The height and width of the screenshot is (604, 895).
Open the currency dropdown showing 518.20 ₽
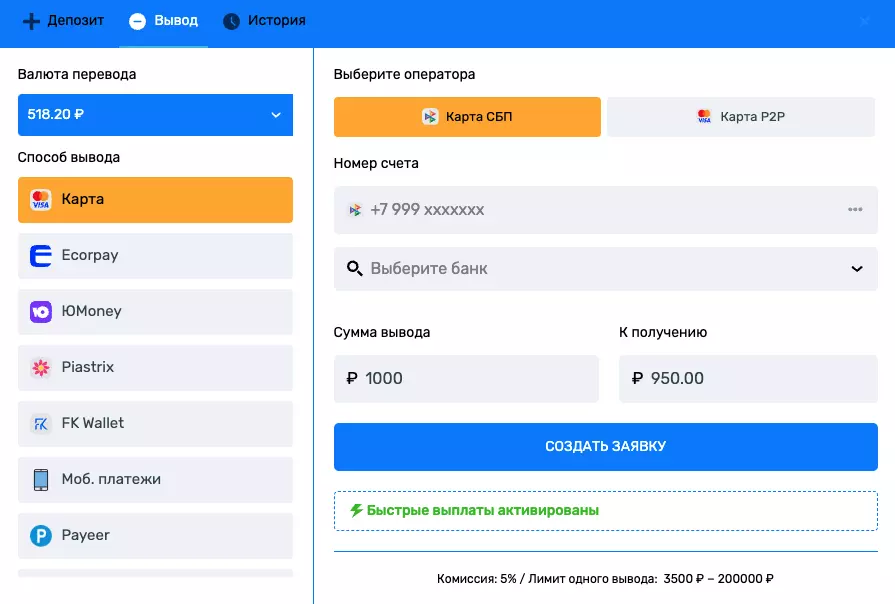click(x=155, y=115)
